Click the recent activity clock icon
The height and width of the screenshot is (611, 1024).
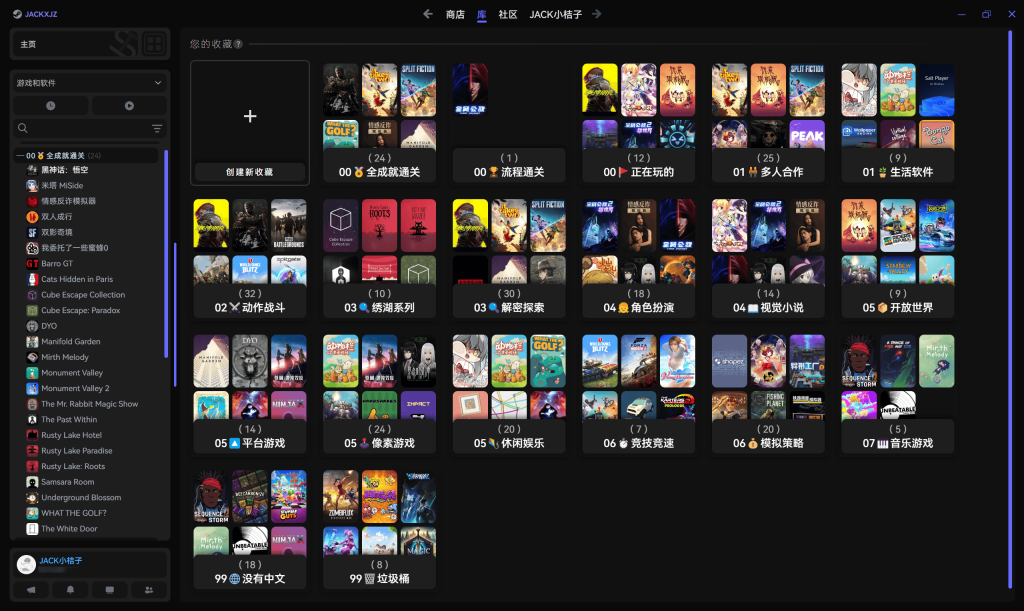click(51, 105)
